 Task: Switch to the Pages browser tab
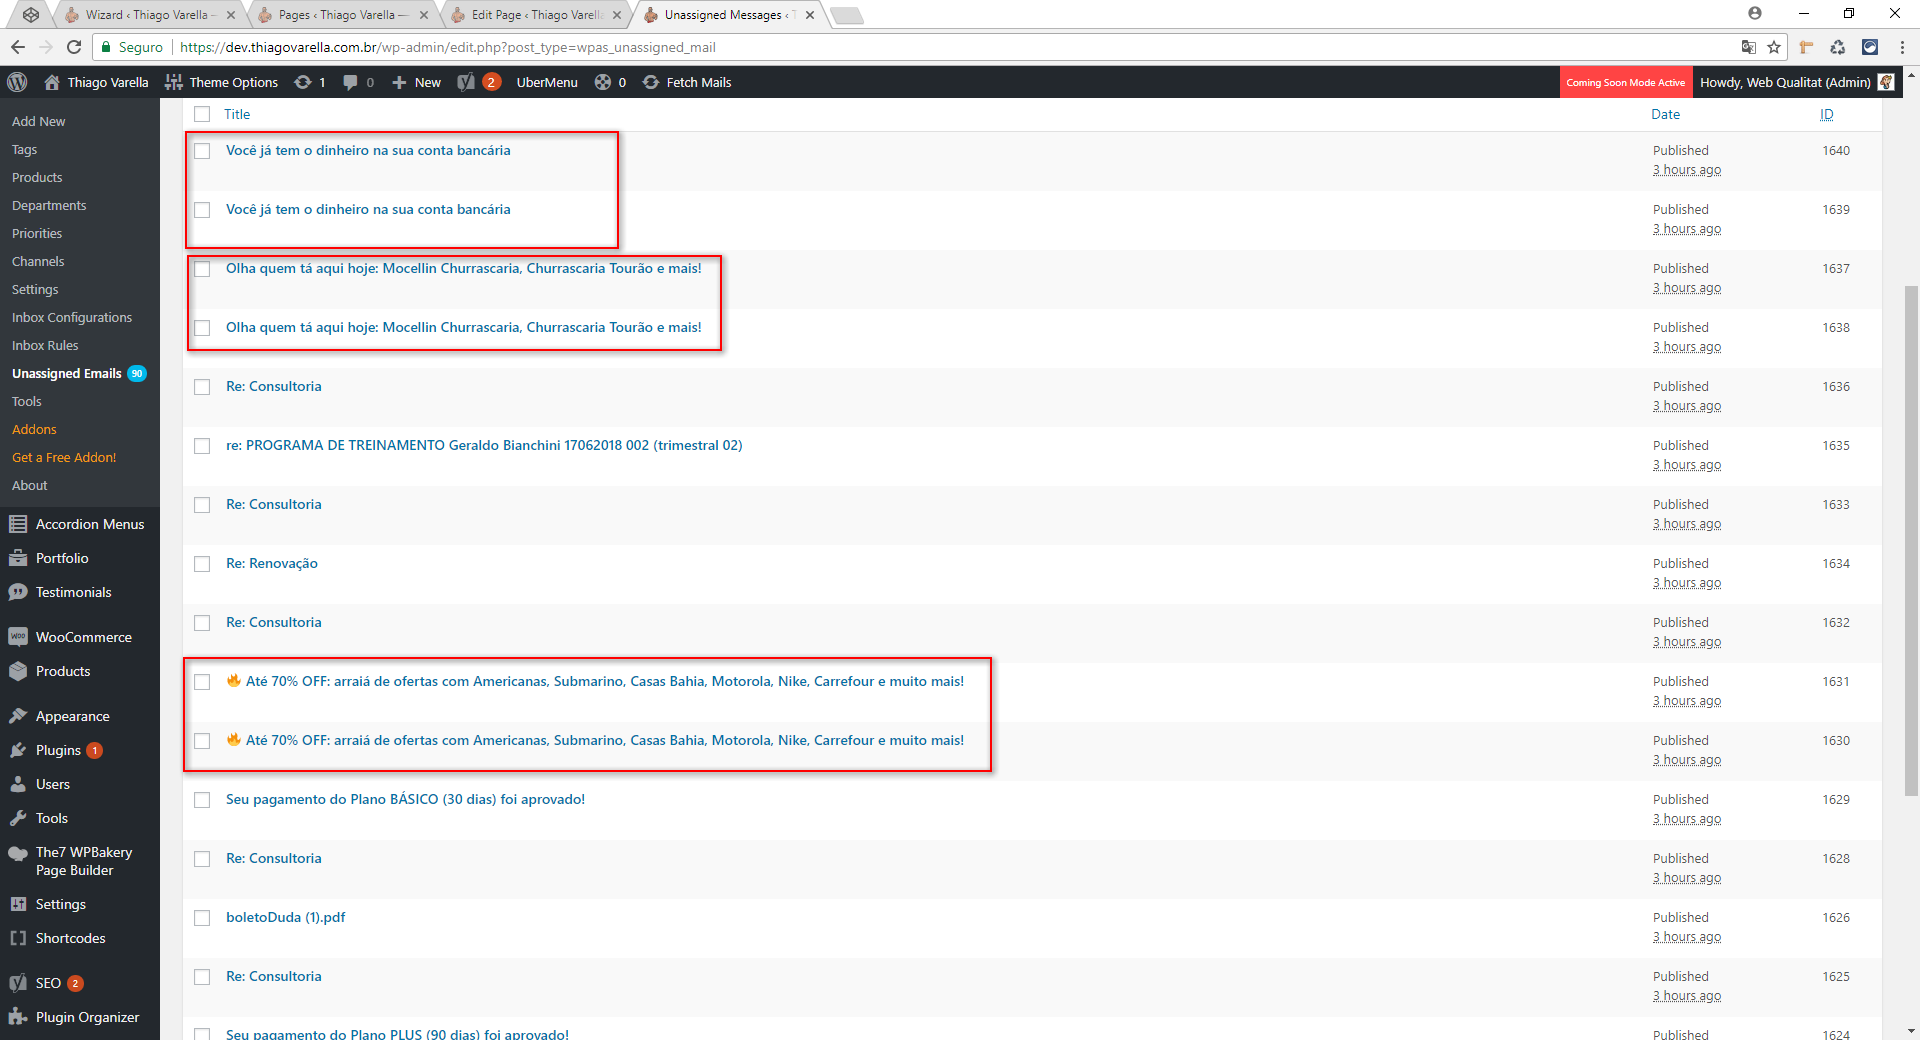point(342,15)
